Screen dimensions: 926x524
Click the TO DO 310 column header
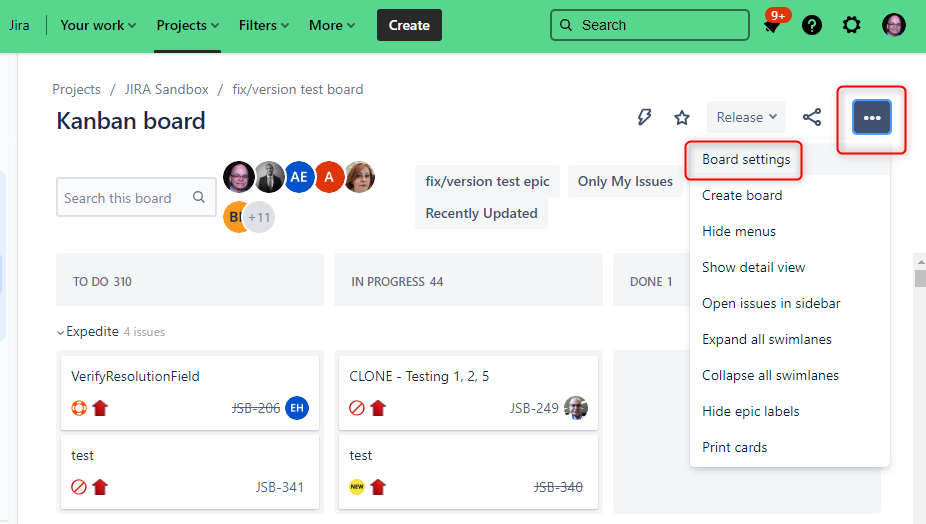pos(190,280)
